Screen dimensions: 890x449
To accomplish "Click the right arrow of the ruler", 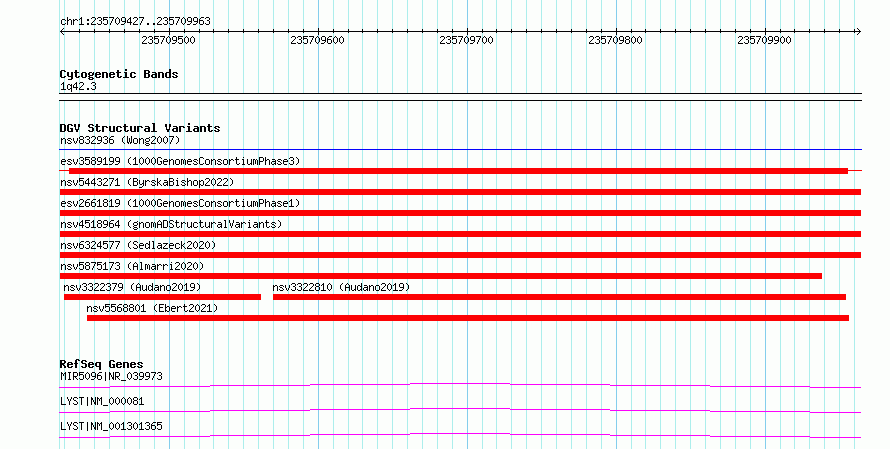I will [x=858, y=32].
